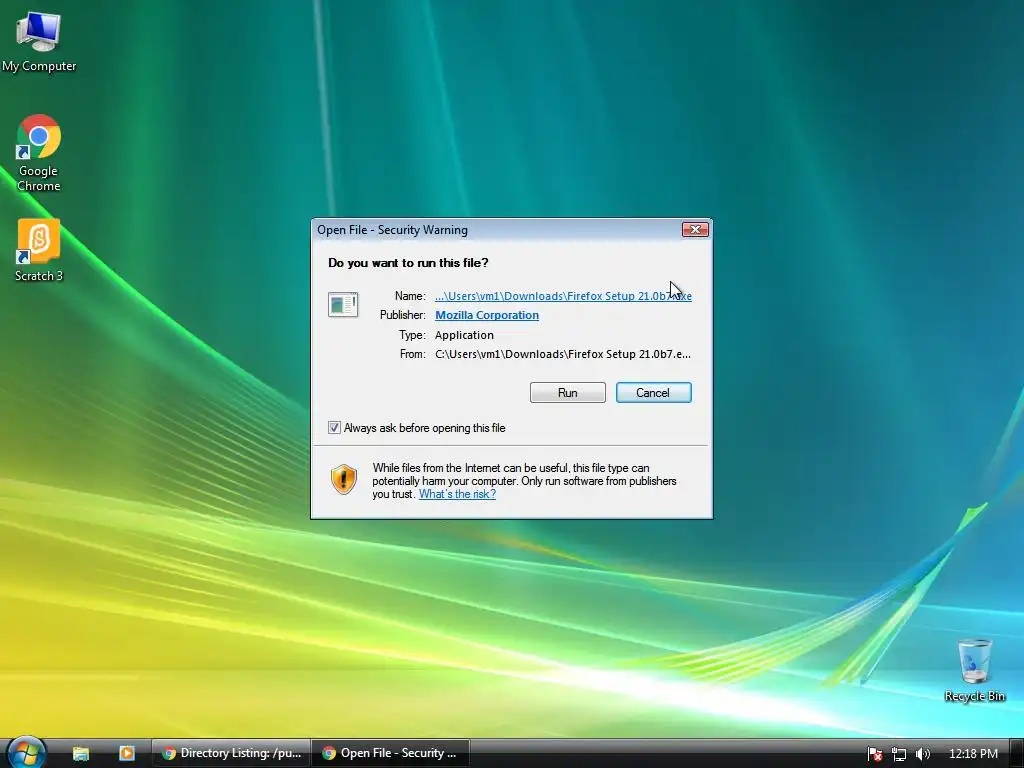Click the Run button
Viewport: 1024px width, 768px height.
[568, 392]
